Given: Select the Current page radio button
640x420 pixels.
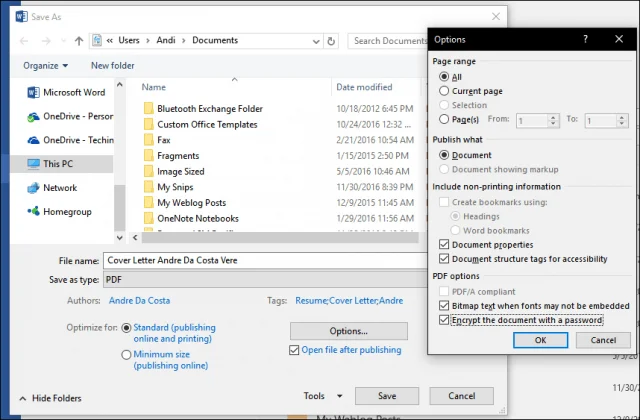Looking at the screenshot, I should (x=444, y=91).
